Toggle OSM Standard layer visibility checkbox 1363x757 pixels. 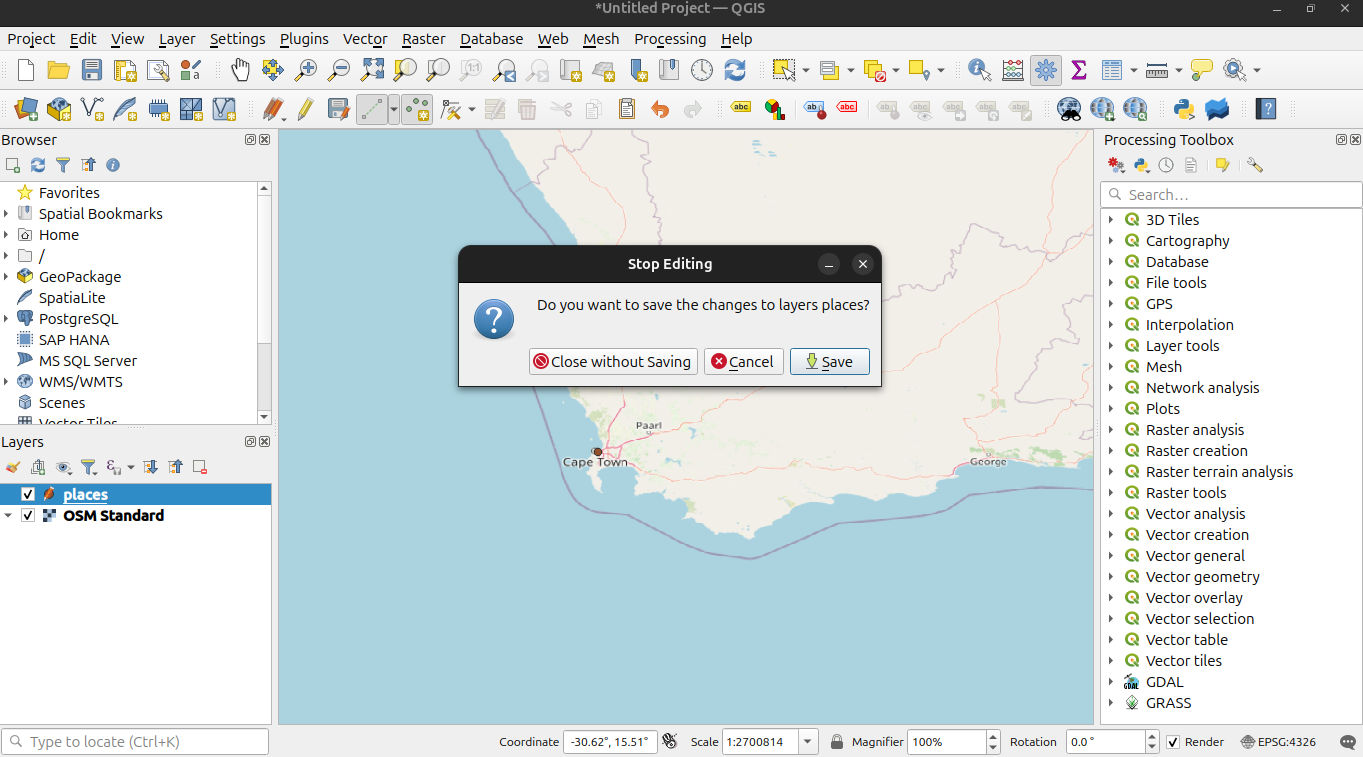pos(28,516)
